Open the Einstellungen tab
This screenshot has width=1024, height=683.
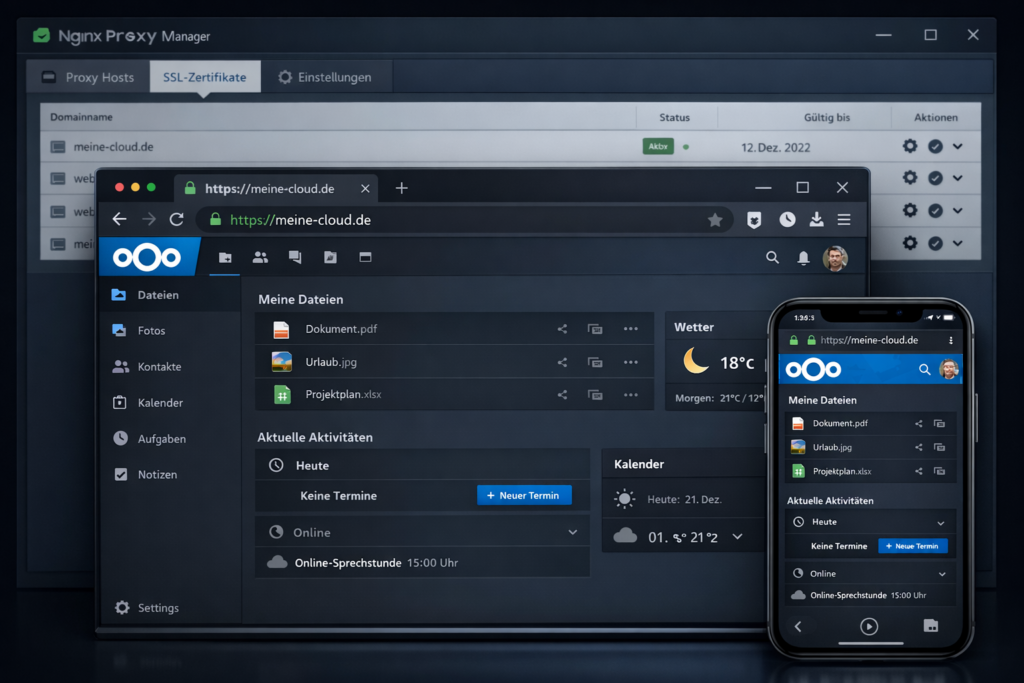coord(324,77)
